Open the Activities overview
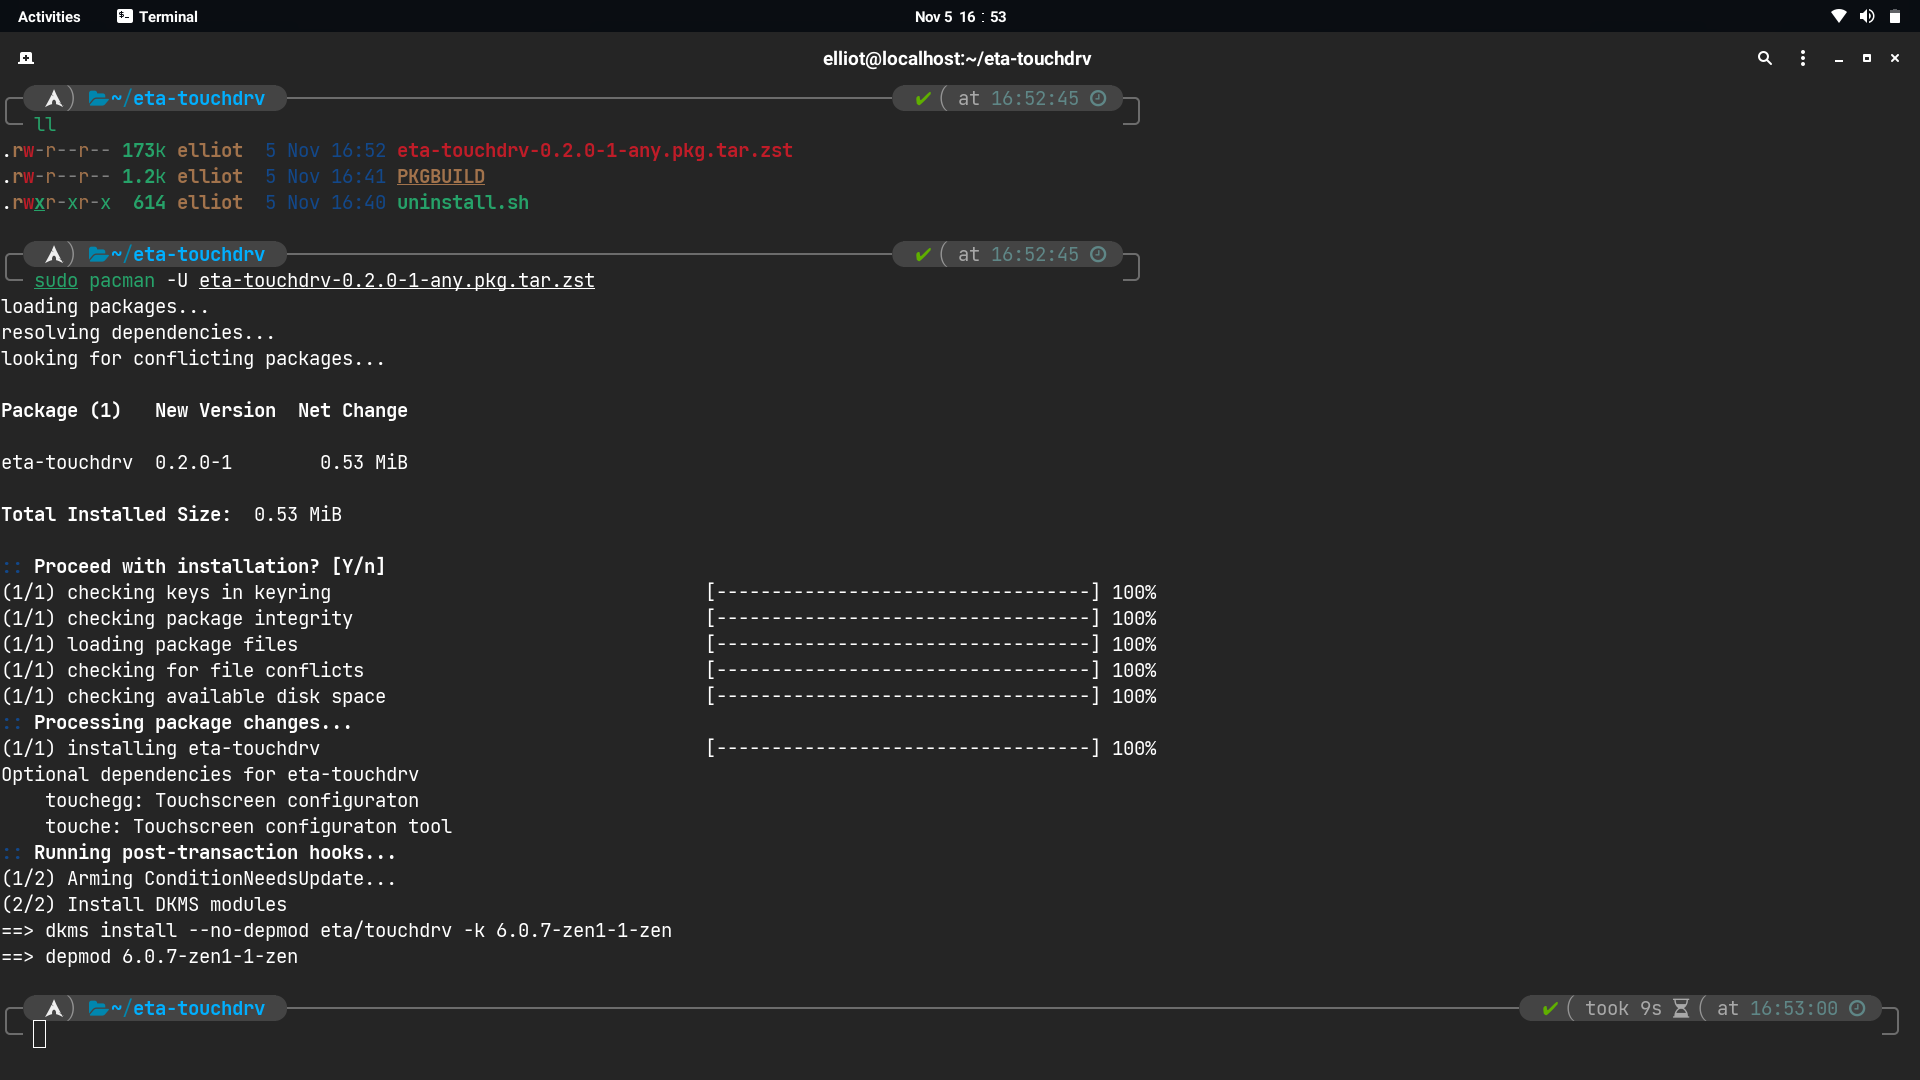This screenshot has width=1920, height=1080. (49, 16)
